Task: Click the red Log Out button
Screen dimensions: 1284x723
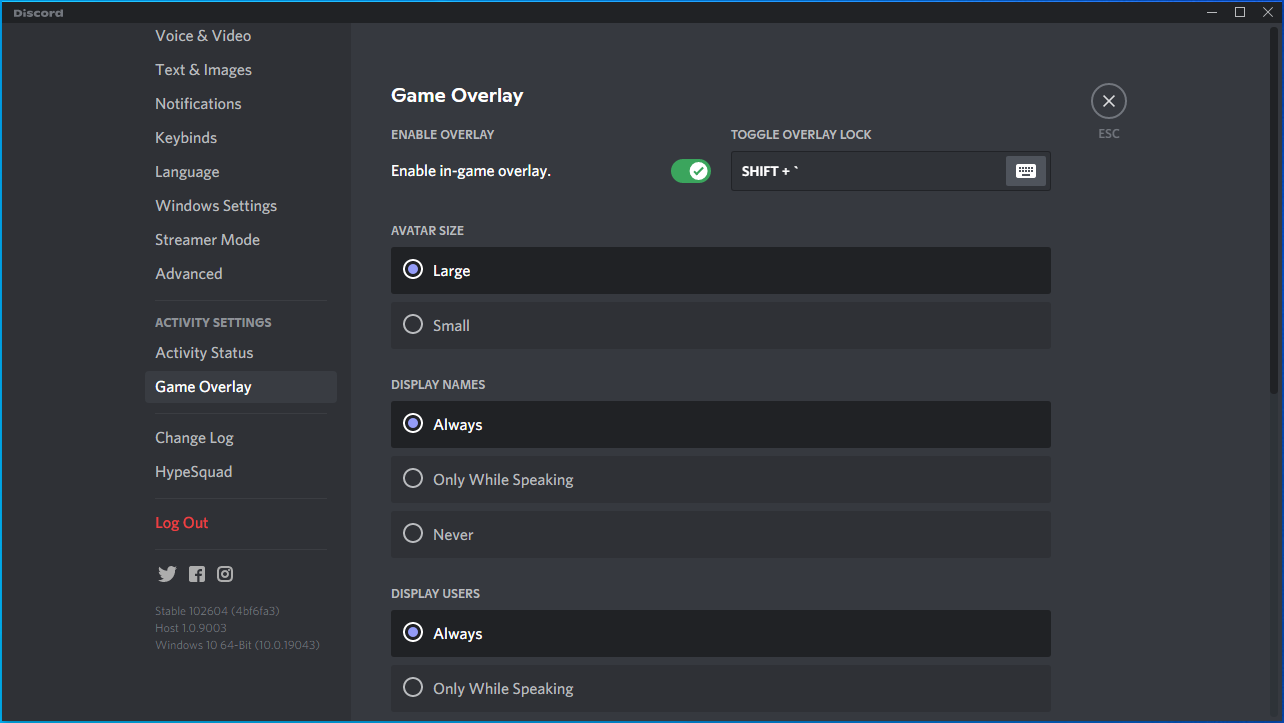Action: [x=182, y=523]
